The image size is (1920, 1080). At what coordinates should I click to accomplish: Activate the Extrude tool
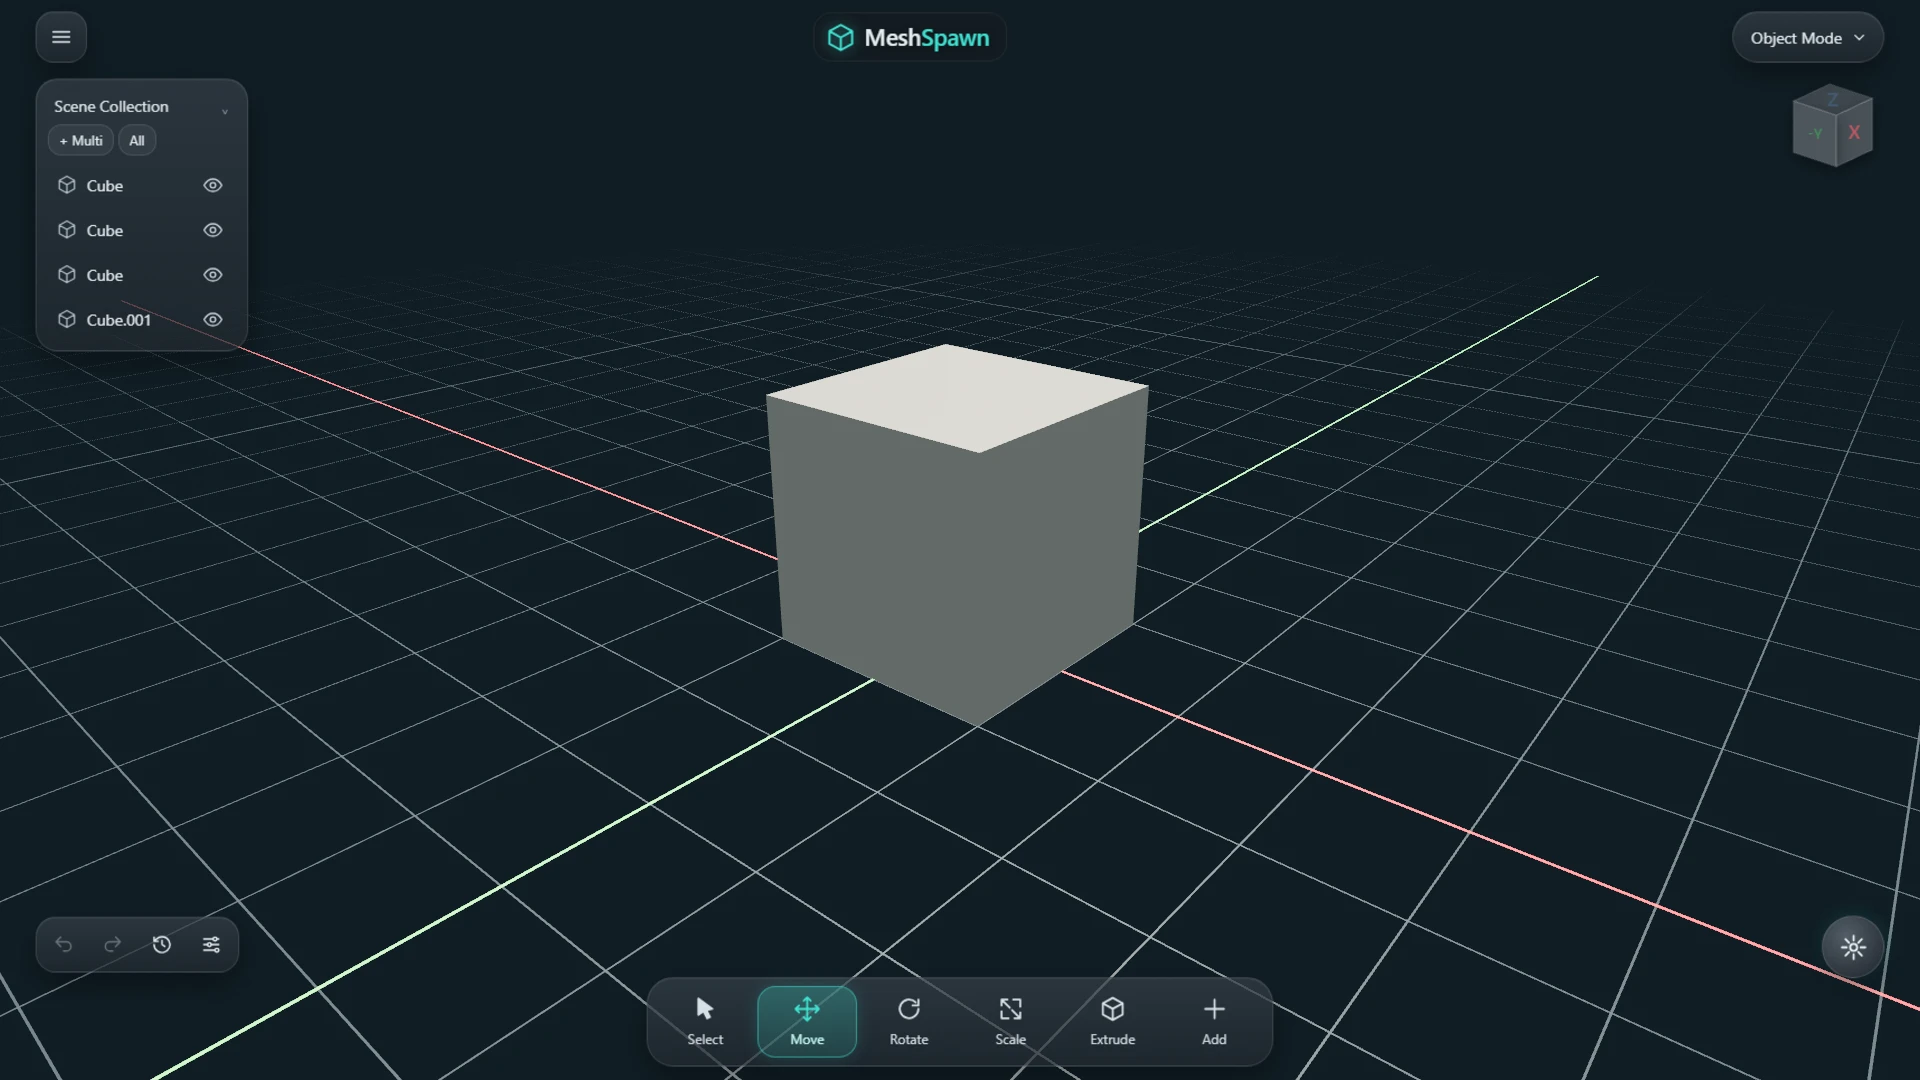[1113, 1021]
